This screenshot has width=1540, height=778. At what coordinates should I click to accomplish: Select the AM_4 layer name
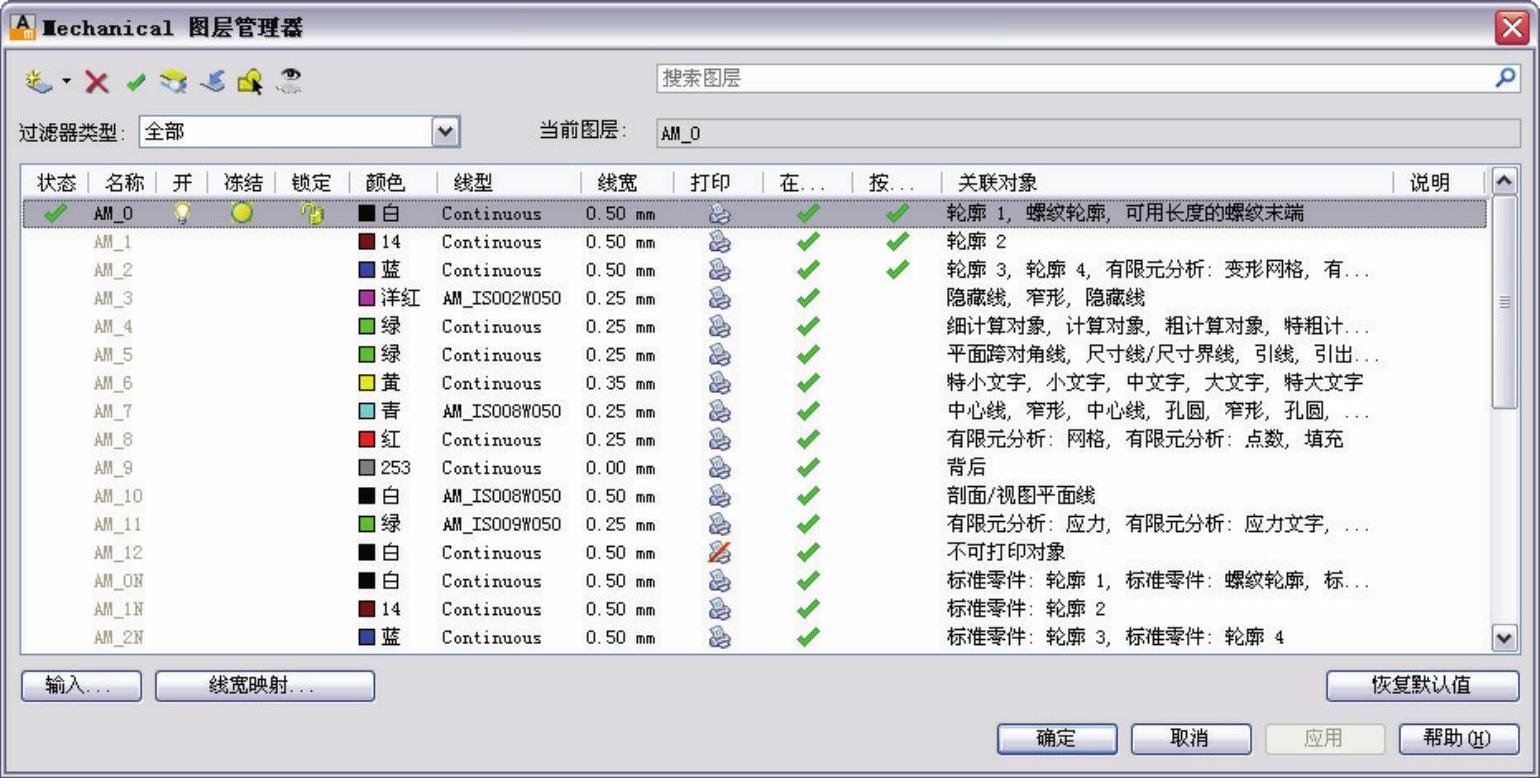(113, 326)
